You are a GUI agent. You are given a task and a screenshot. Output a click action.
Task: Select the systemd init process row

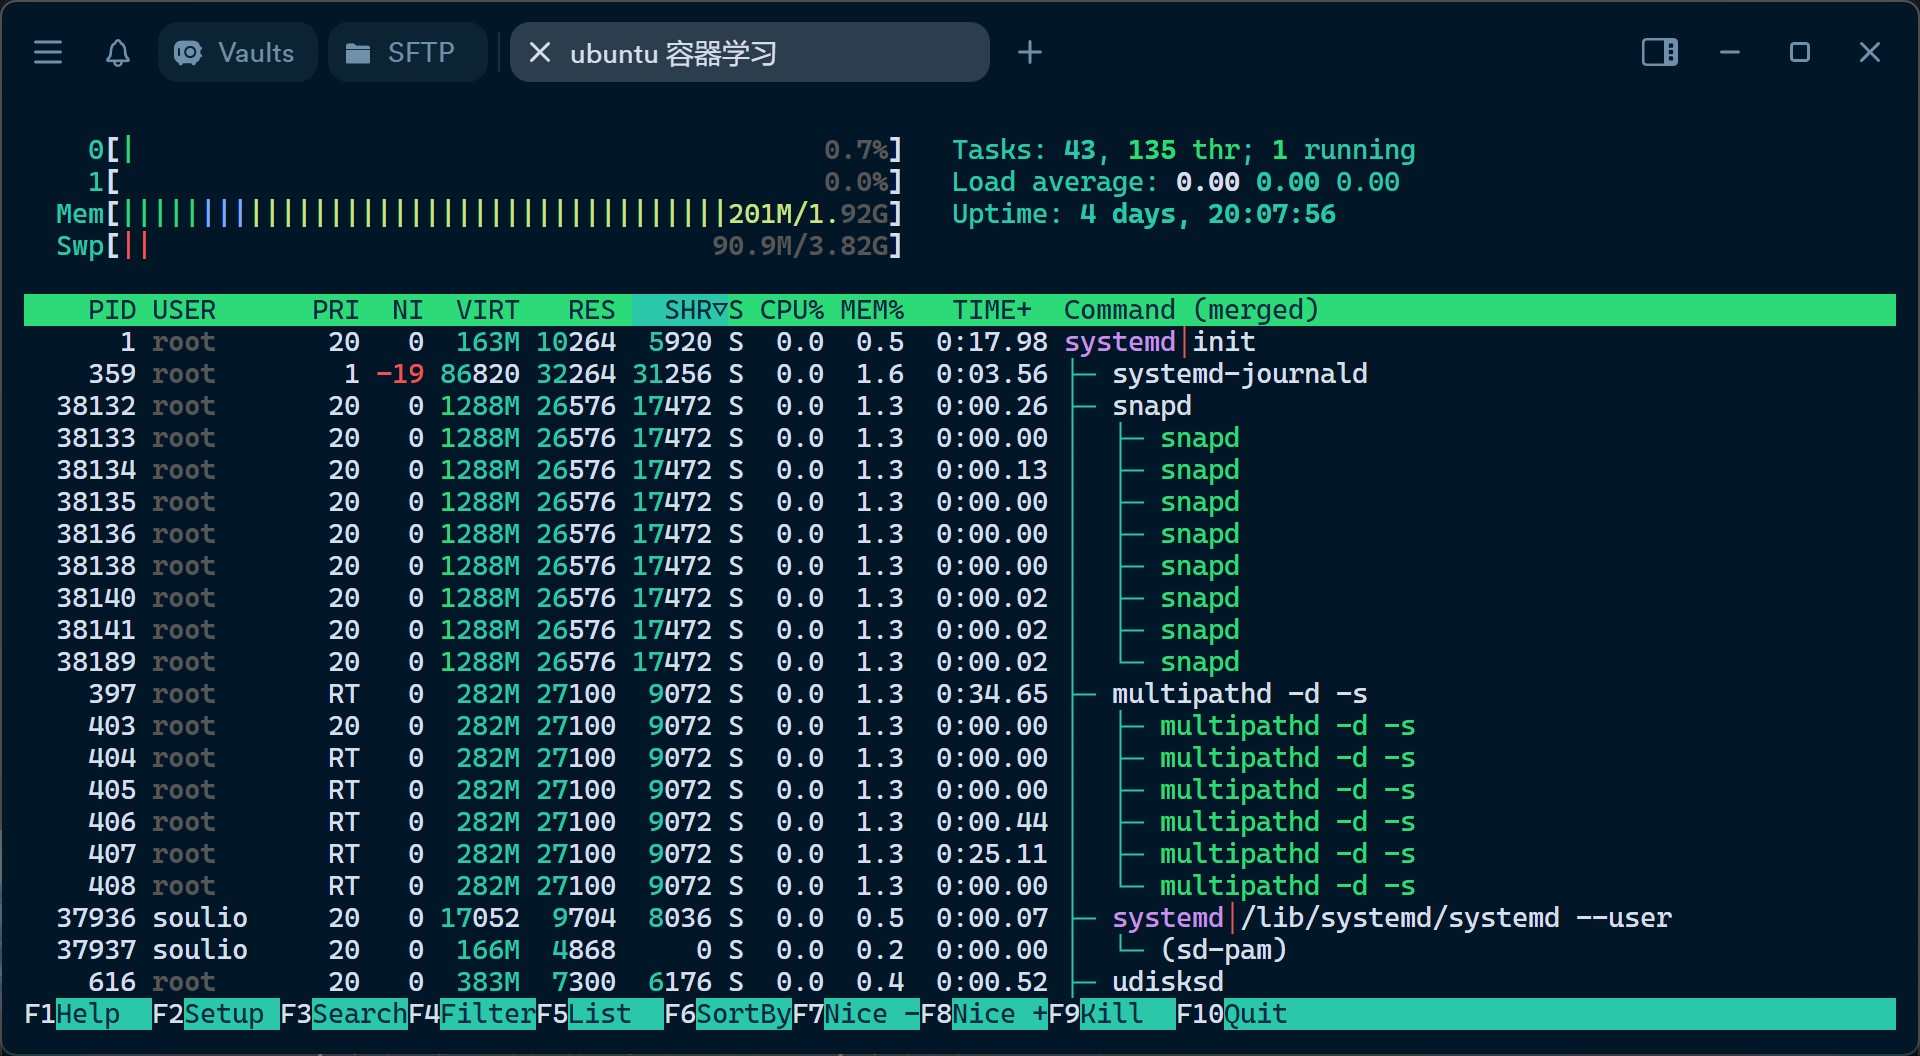click(960, 342)
